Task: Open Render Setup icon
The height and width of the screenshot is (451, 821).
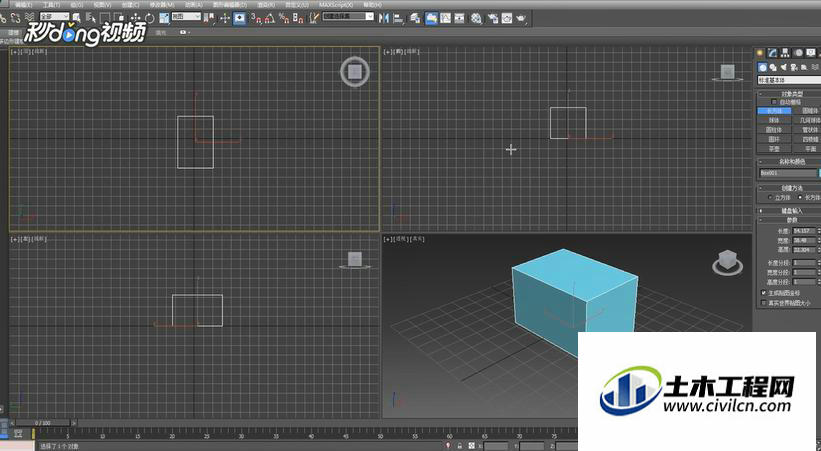Action: pos(492,18)
